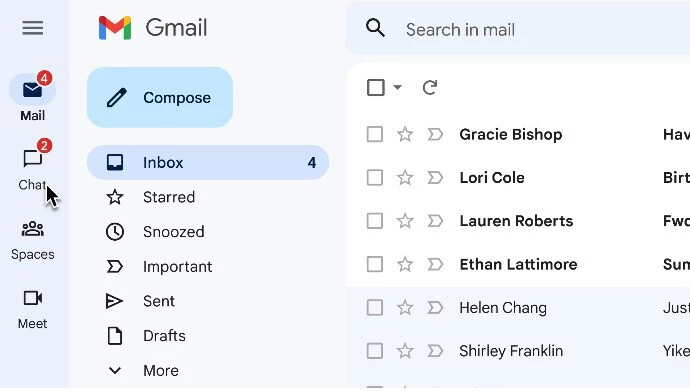Image resolution: width=690 pixels, height=391 pixels.
Task: Open the Meet video camera icon
Action: (33, 298)
